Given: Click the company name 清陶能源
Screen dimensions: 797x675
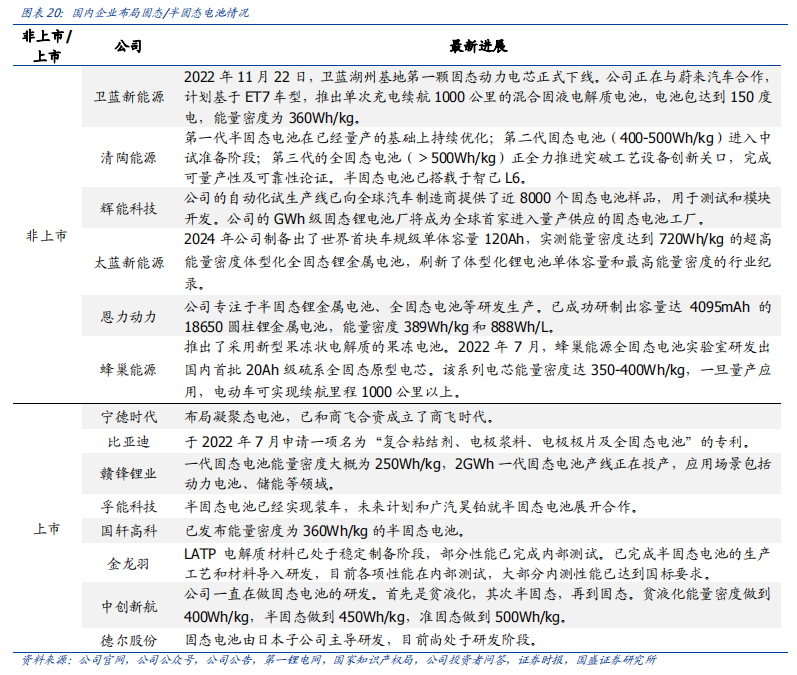Looking at the screenshot, I should coord(129,158).
